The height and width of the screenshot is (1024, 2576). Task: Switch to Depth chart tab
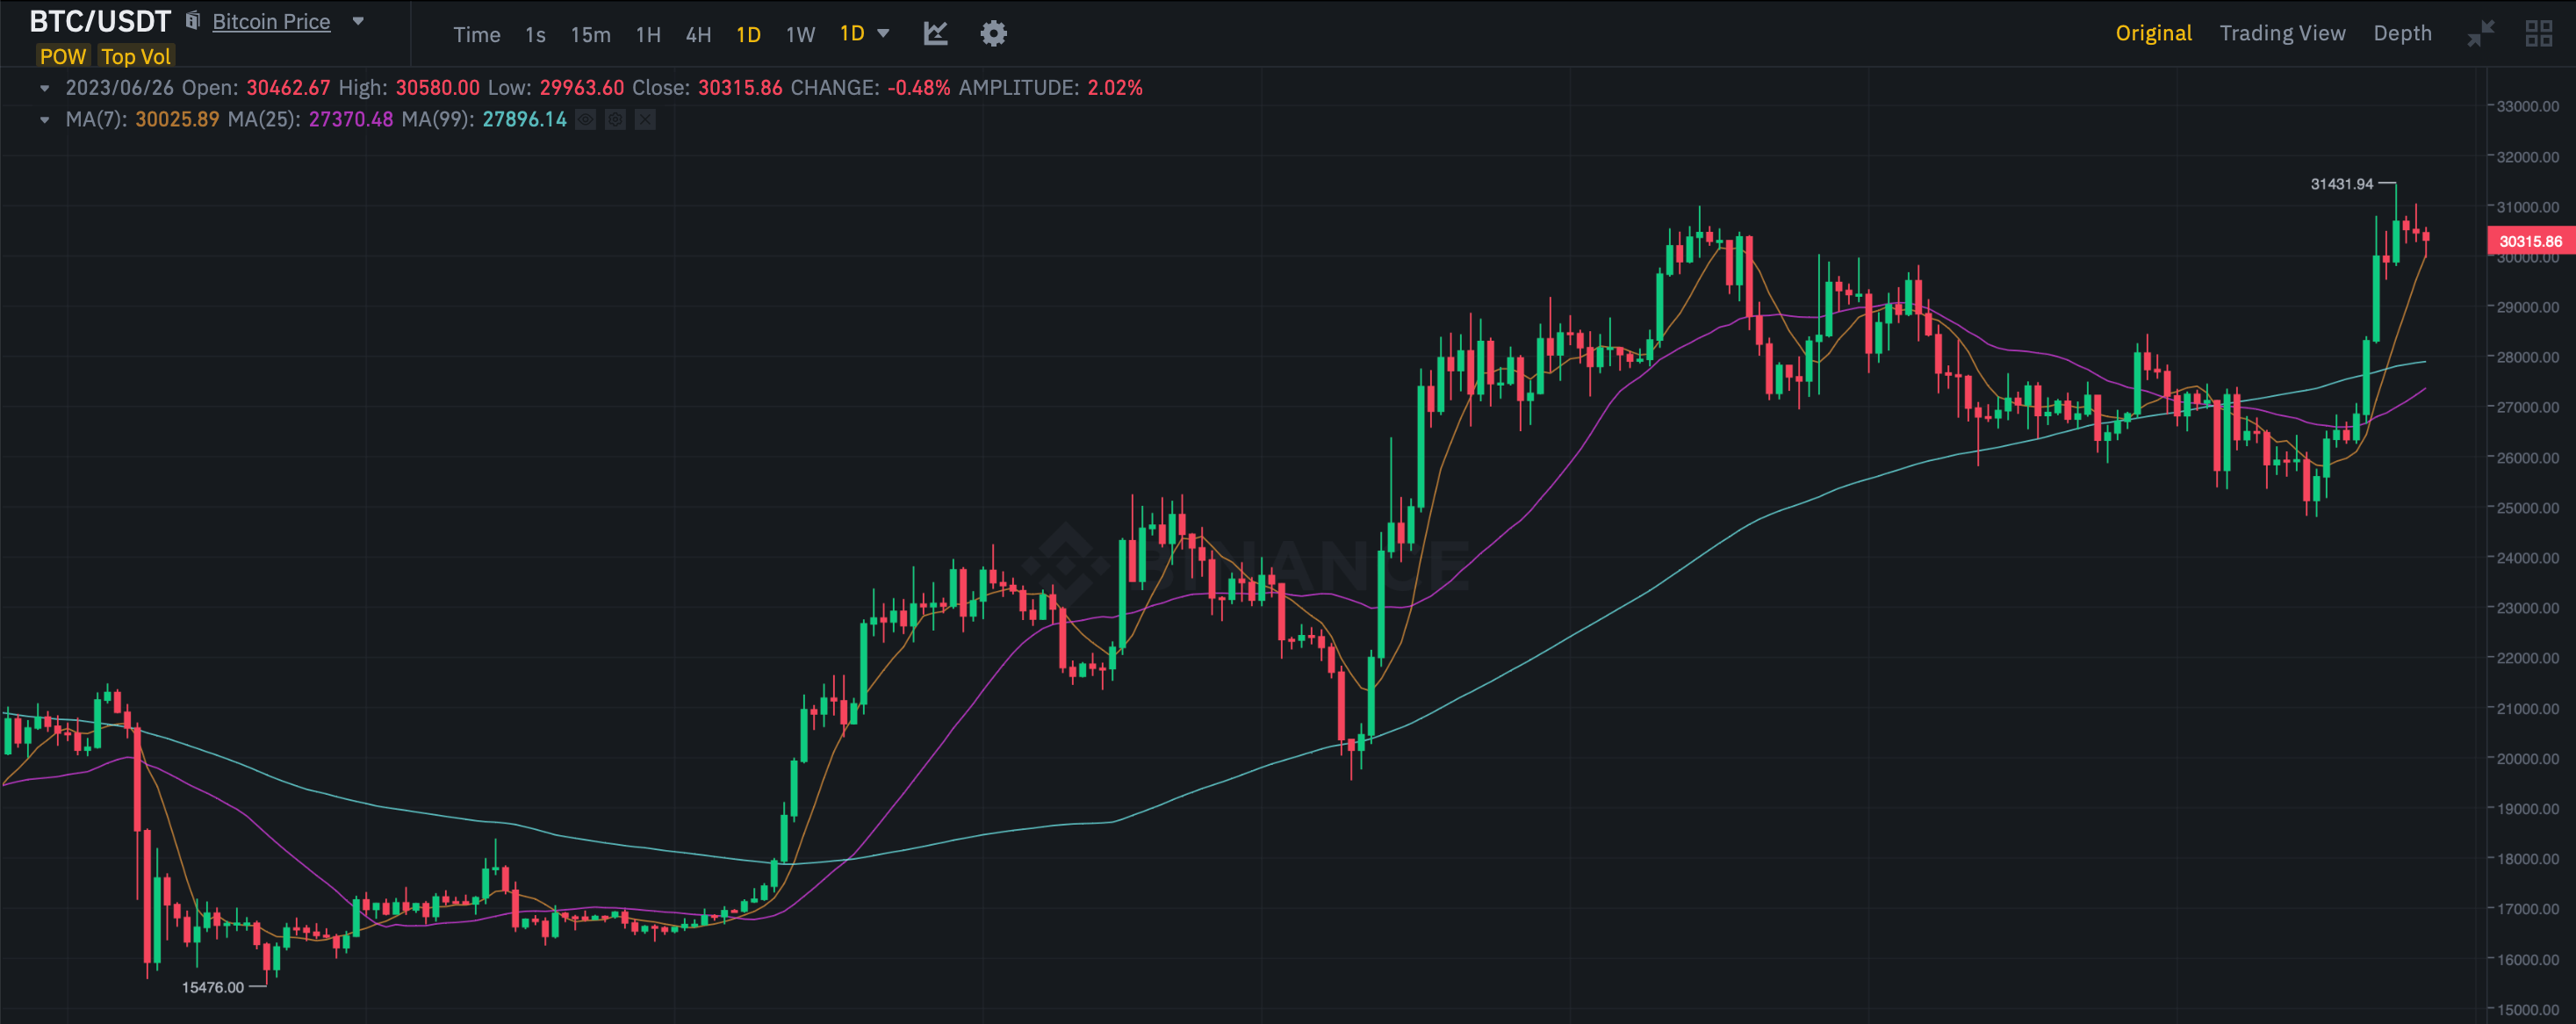pos(2402,33)
